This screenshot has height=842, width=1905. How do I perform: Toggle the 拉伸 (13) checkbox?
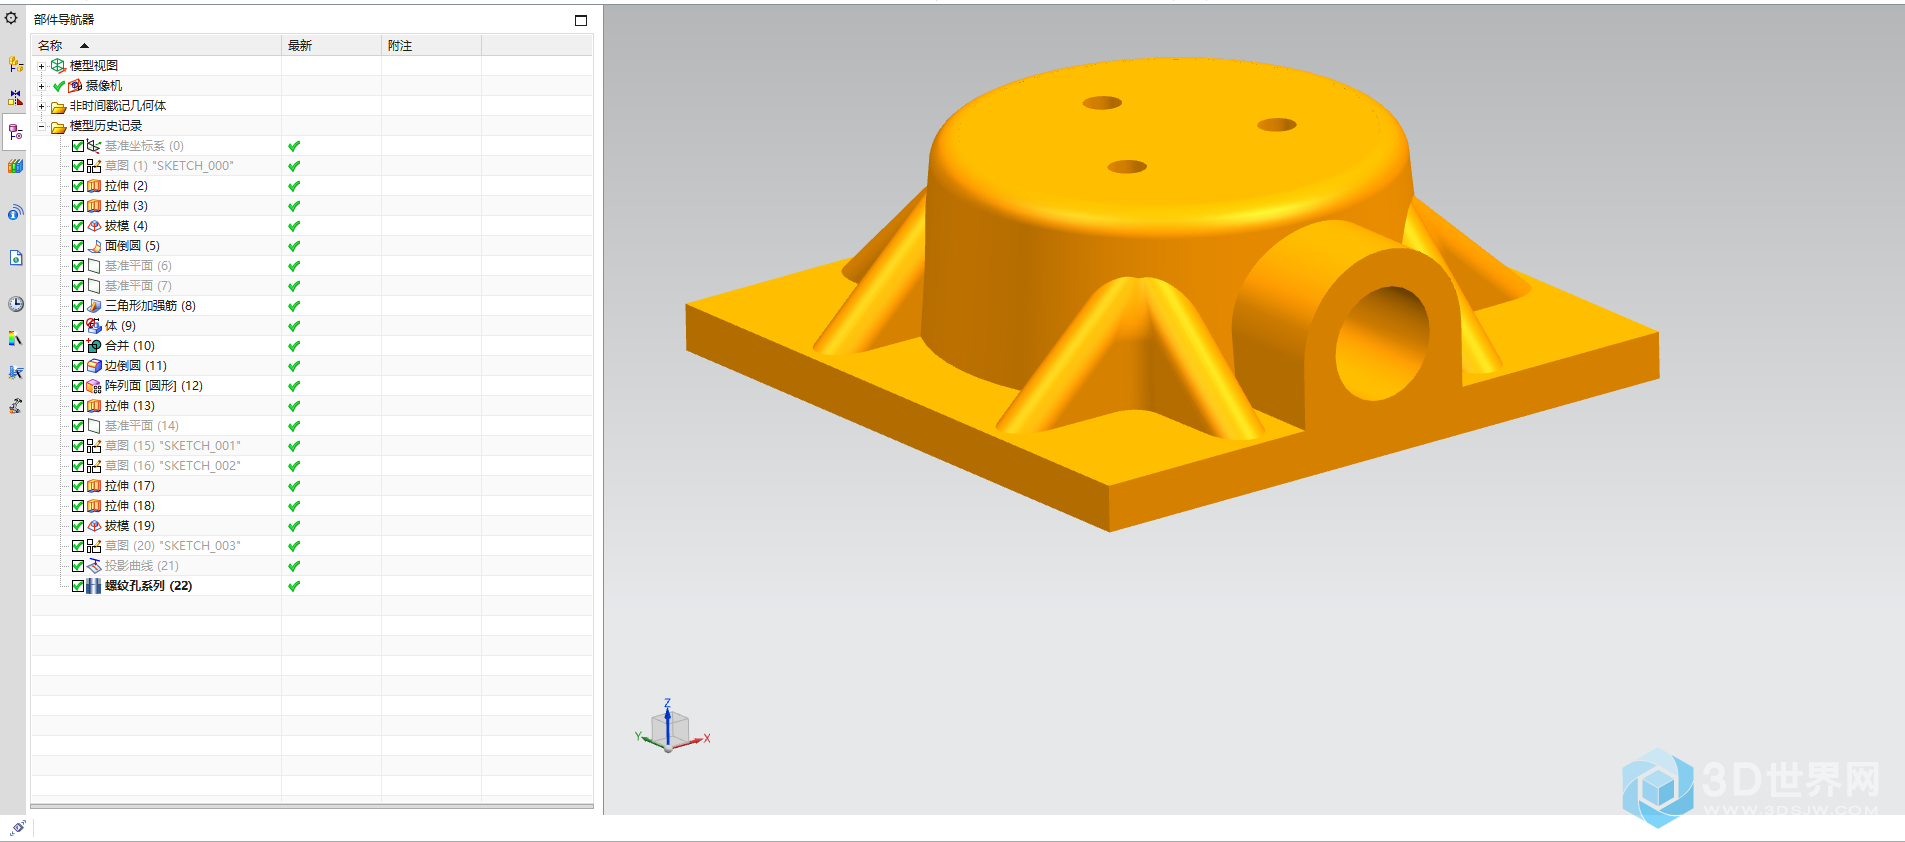[x=78, y=406]
